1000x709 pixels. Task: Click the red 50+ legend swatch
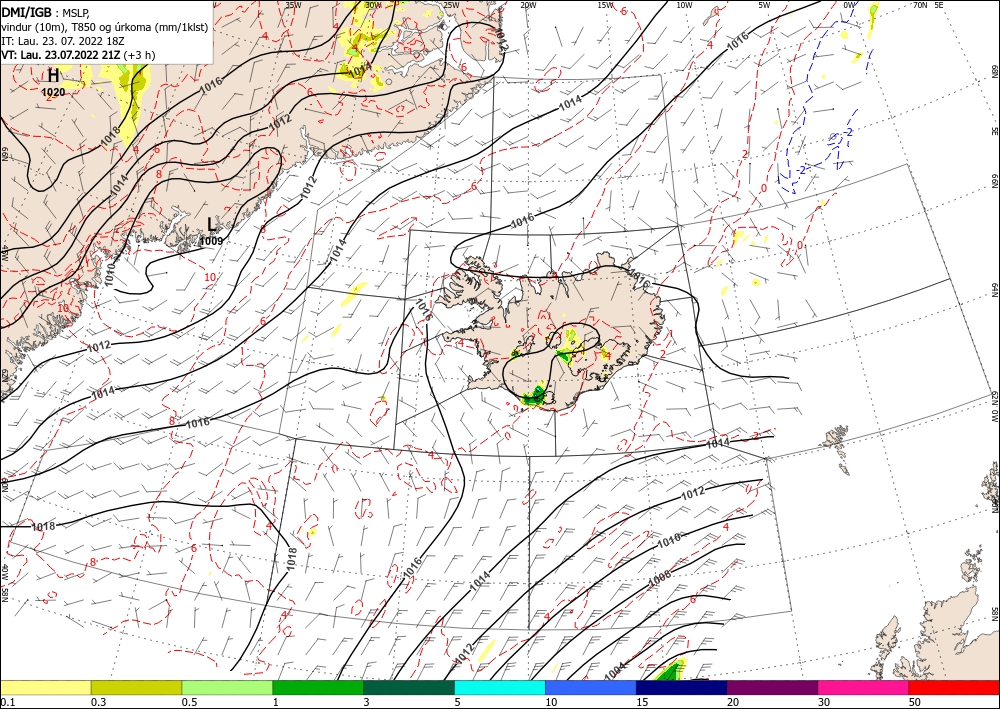click(954, 687)
